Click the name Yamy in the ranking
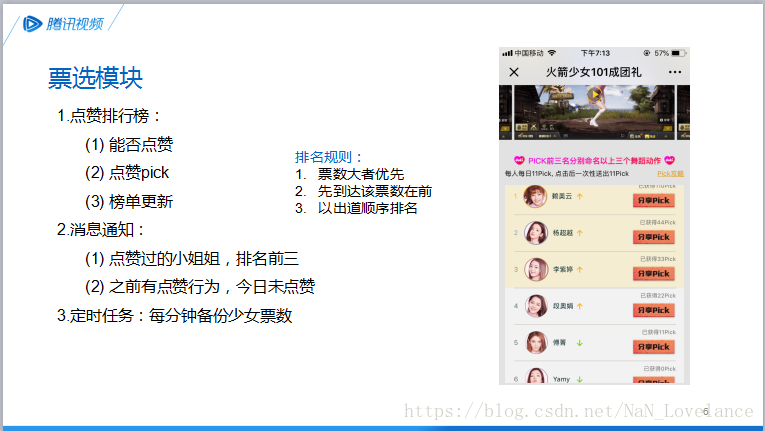Image resolution: width=765 pixels, height=431 pixels. click(x=561, y=379)
